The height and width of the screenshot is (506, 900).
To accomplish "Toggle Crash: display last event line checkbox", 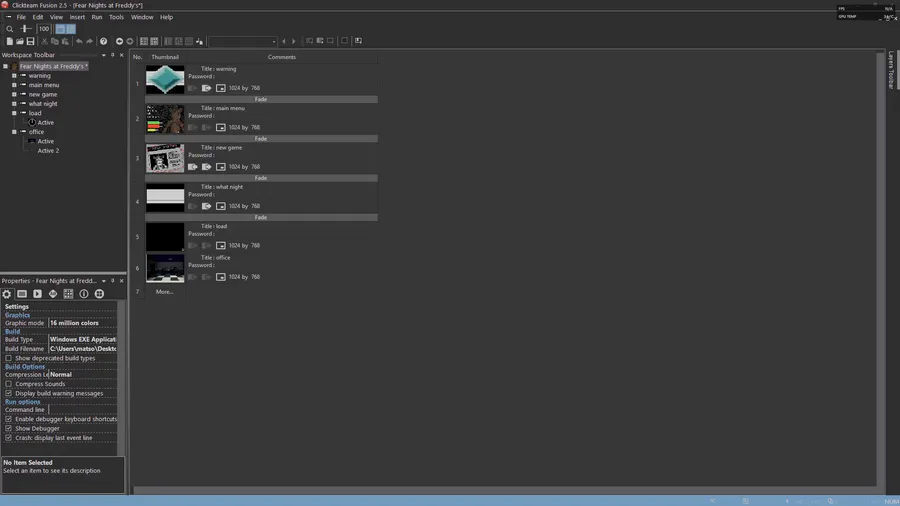I will pos(9,438).
